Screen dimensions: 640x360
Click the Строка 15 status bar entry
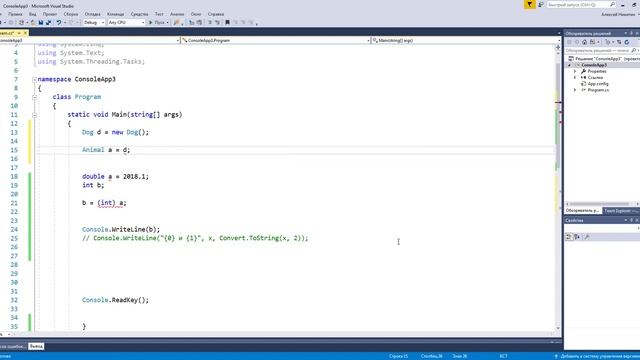click(398, 356)
